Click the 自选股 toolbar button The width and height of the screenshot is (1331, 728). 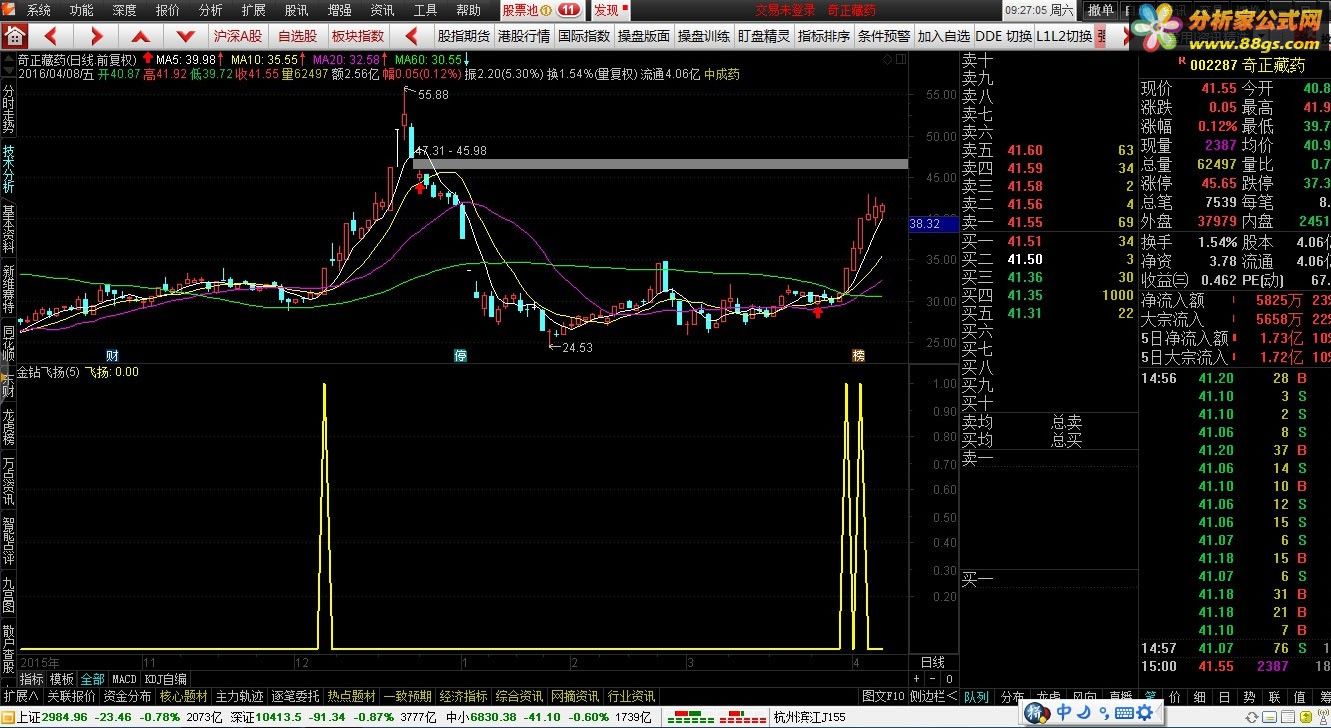pos(297,36)
